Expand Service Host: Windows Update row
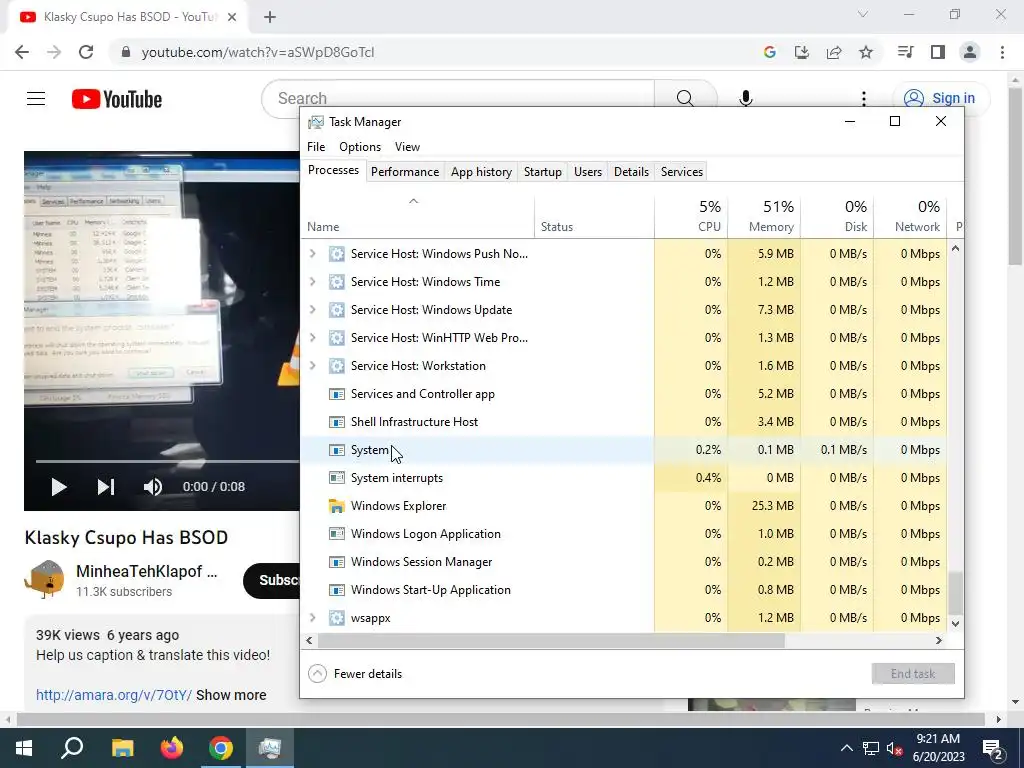This screenshot has width=1024, height=768. click(313, 310)
